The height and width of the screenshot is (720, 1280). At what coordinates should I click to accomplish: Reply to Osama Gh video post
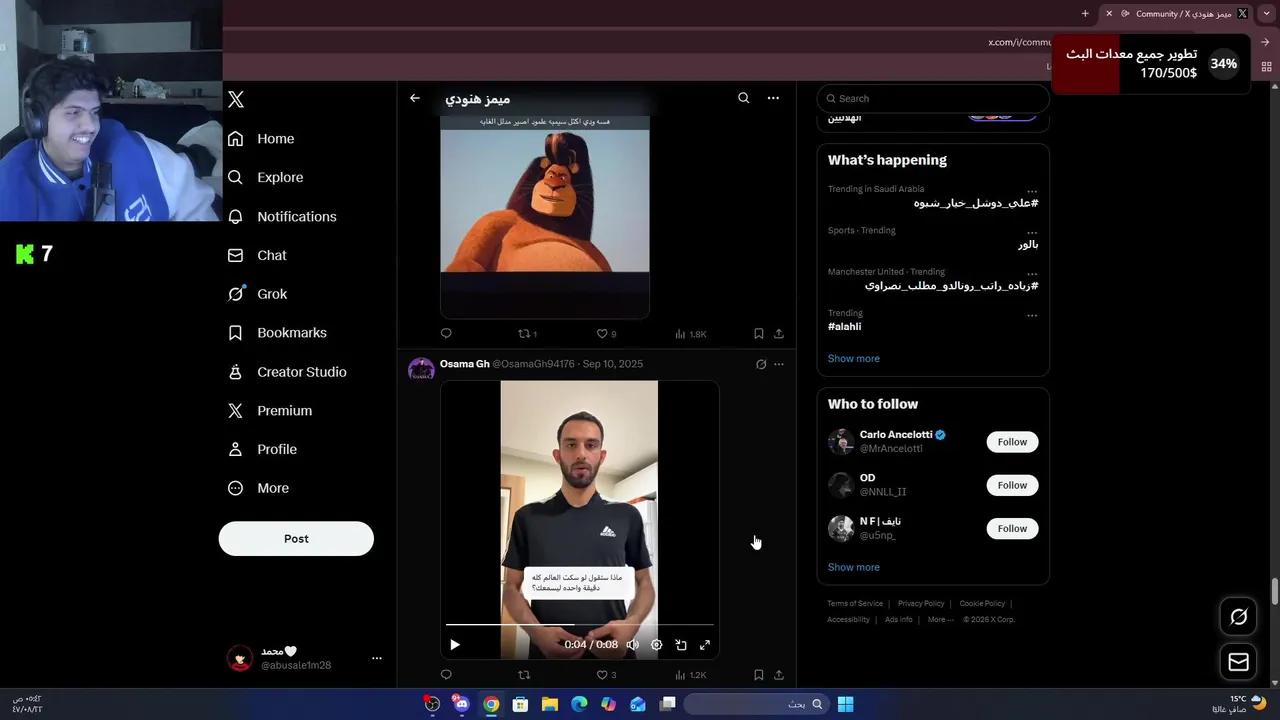[x=446, y=675]
